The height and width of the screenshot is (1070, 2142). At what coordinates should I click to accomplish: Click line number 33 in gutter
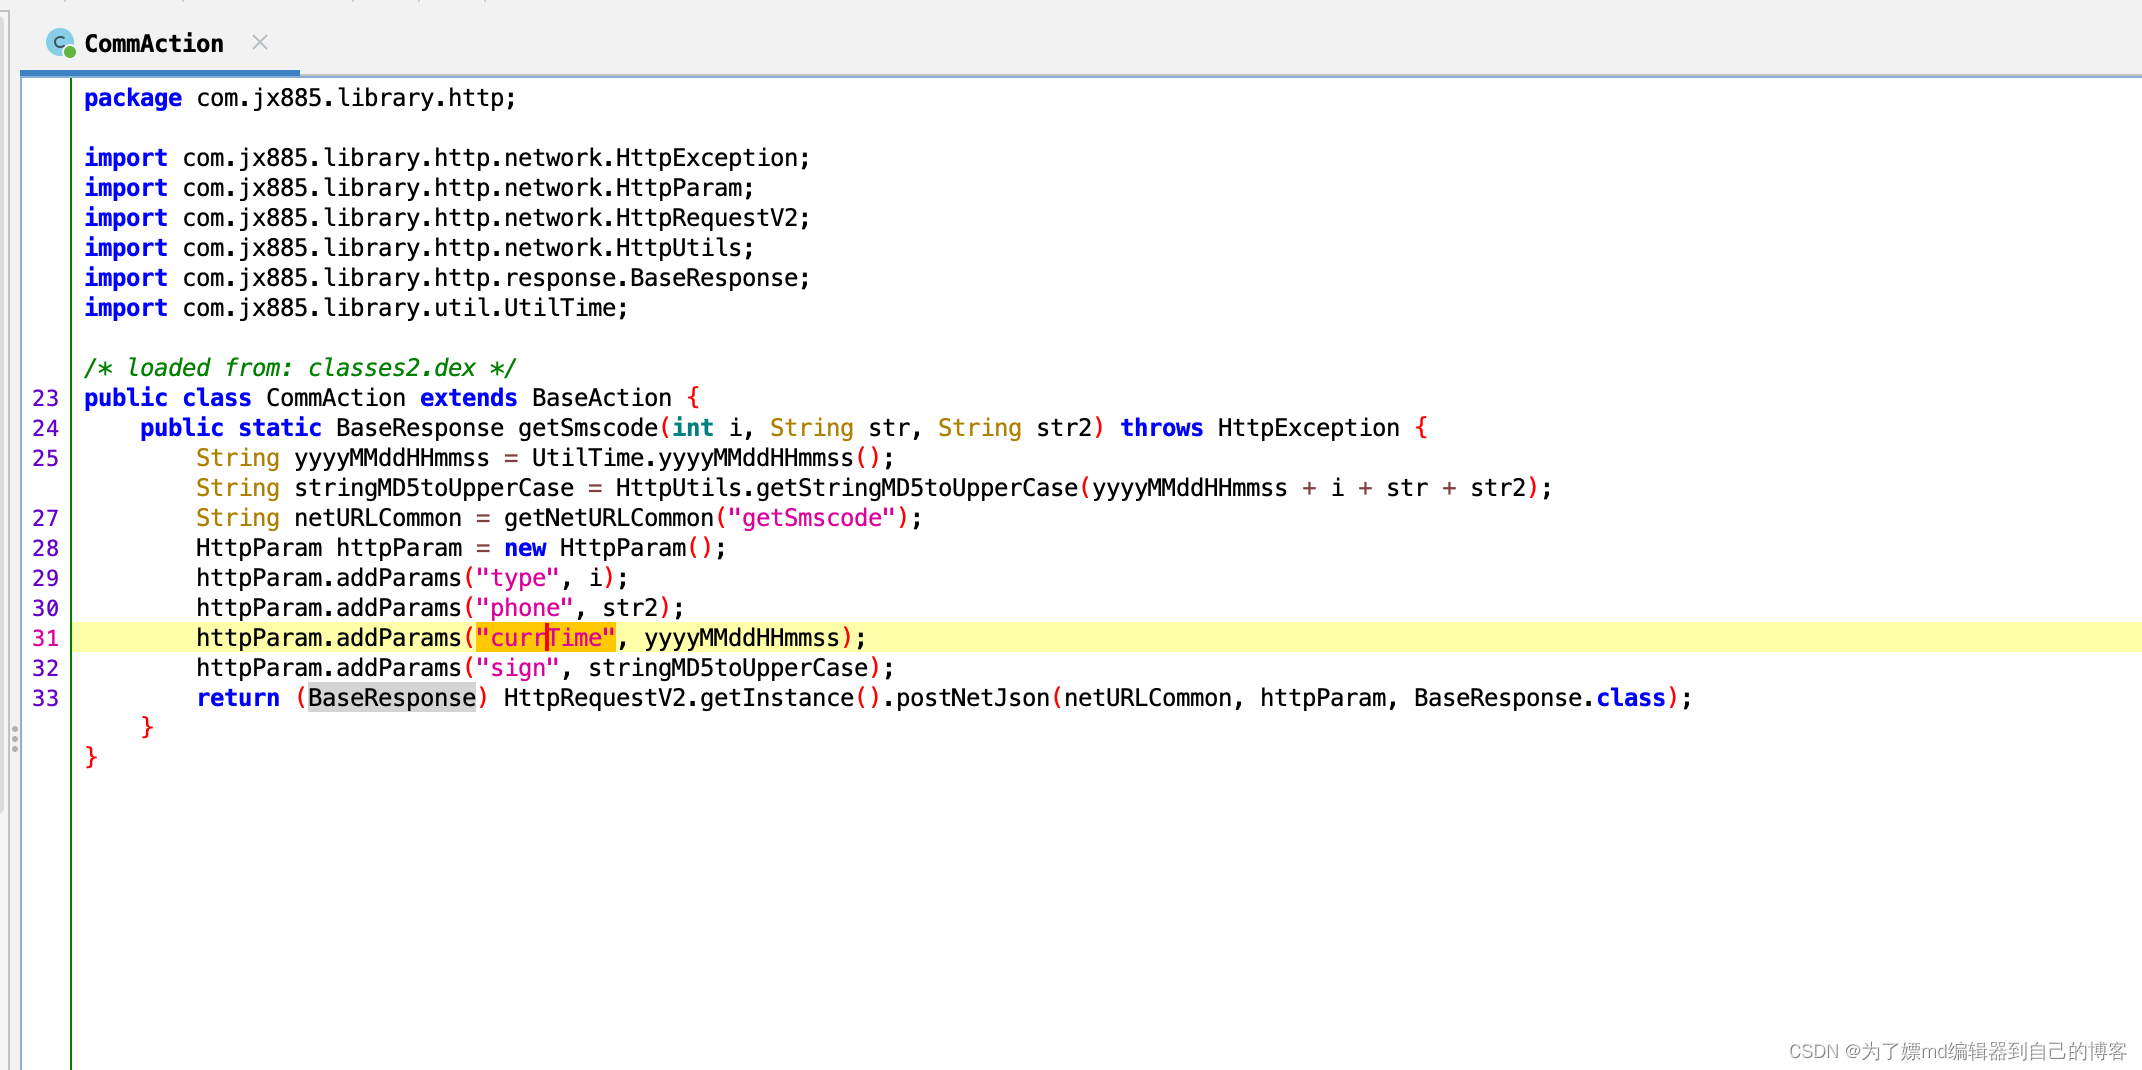46,698
